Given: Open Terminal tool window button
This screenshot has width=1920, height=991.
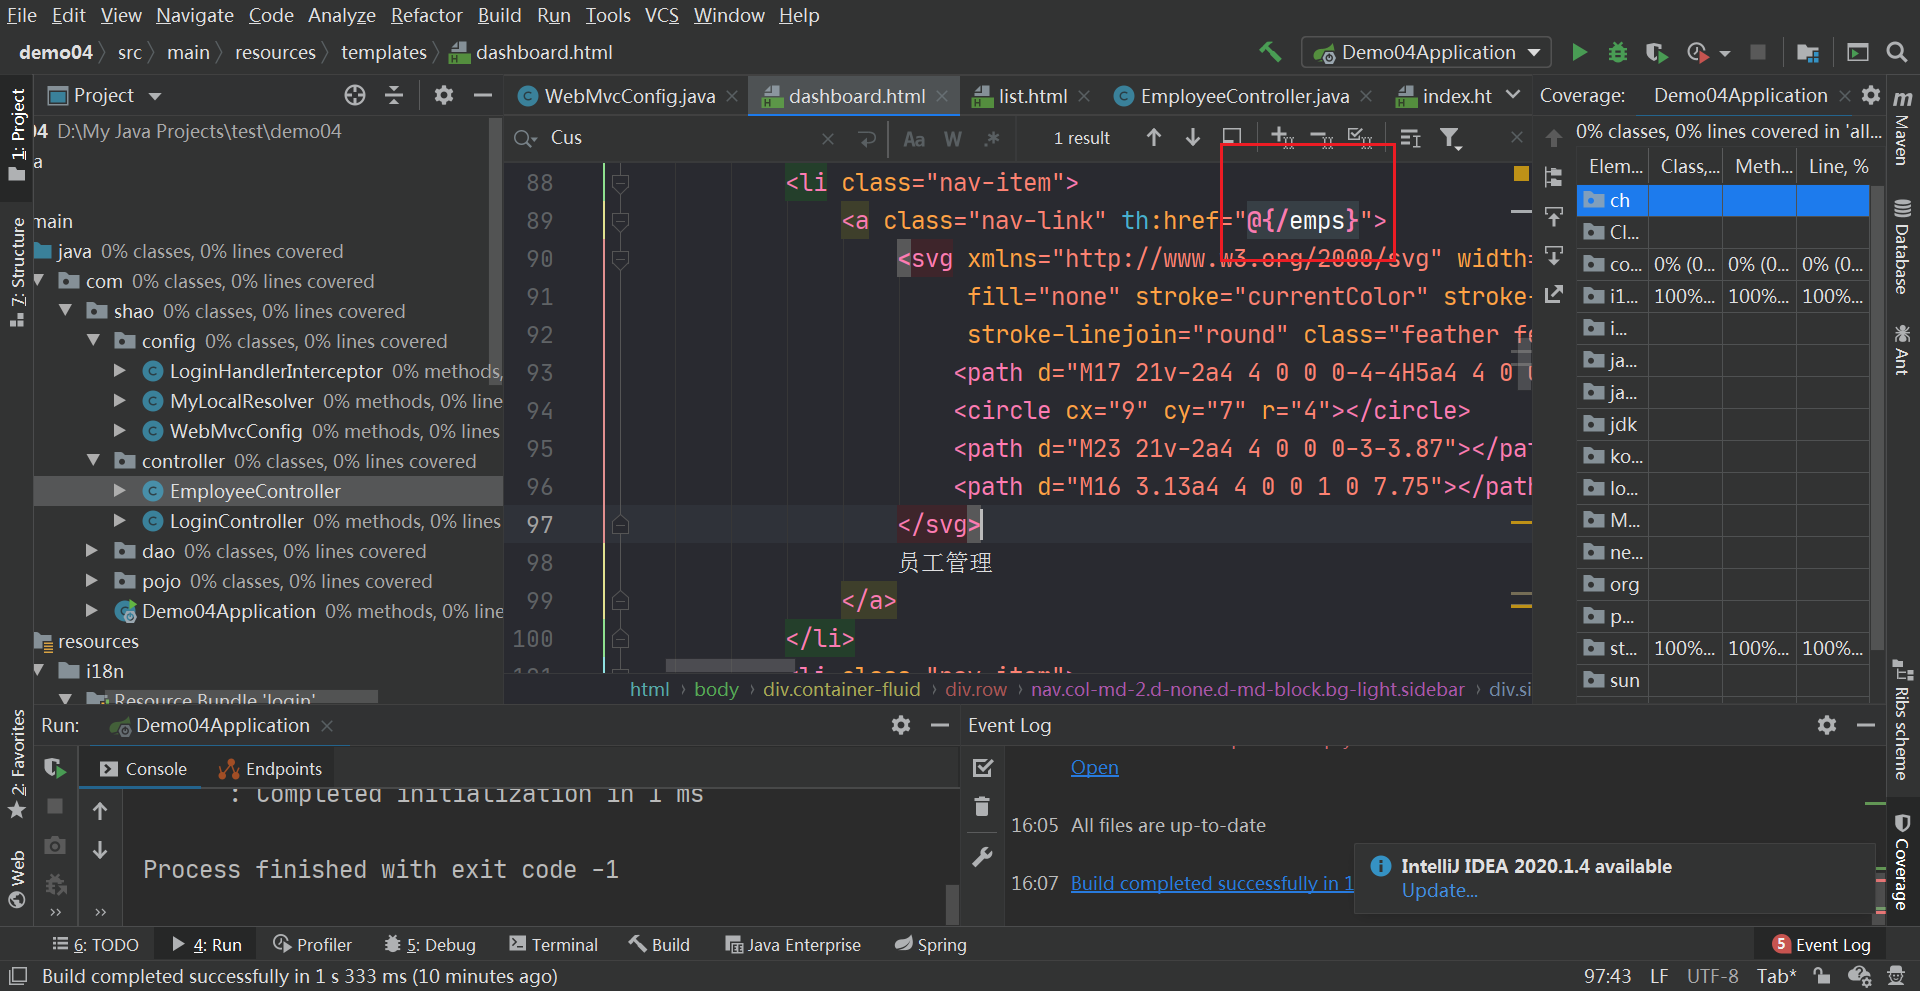Looking at the screenshot, I should pos(553,945).
